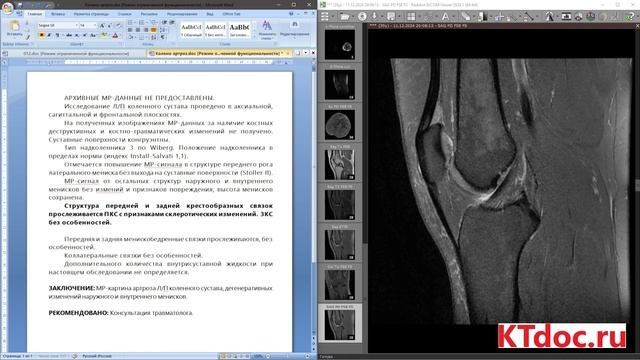
Task: Click the export/save icon in DICOM viewer
Action: coord(391,16)
